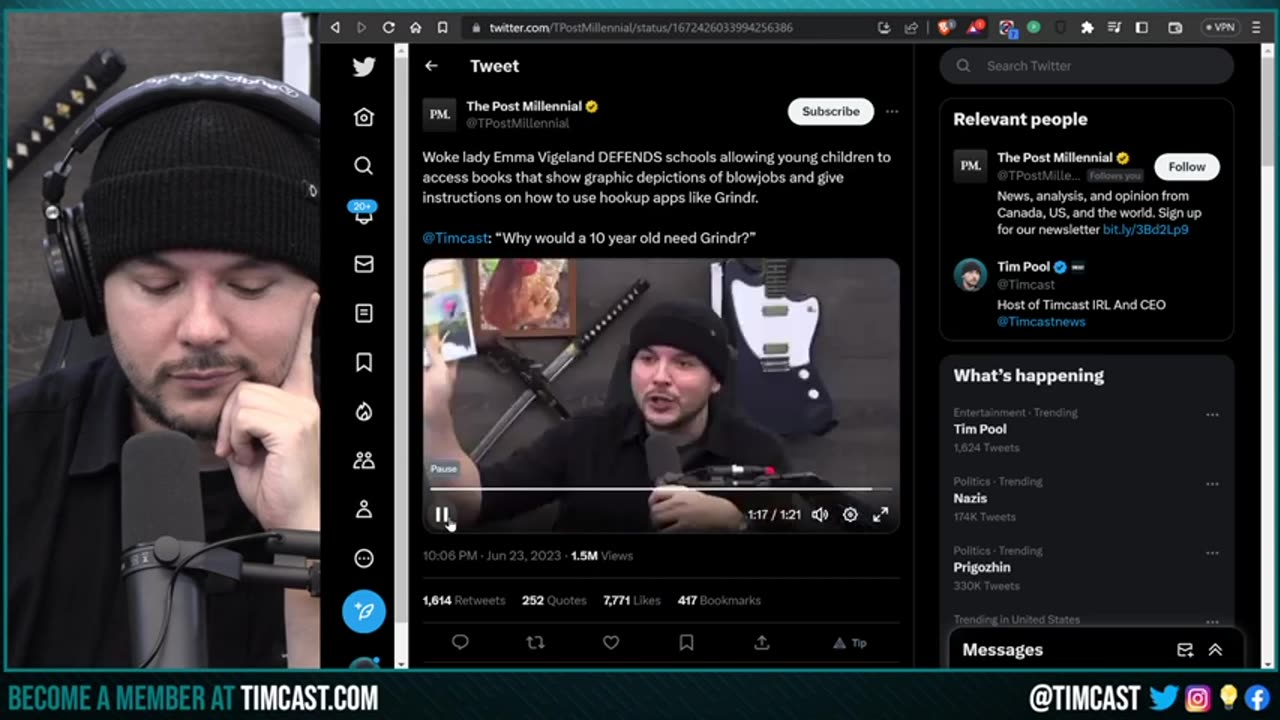Mute the video with the speaker icon
Image resolution: width=1280 pixels, height=720 pixels.
point(820,514)
